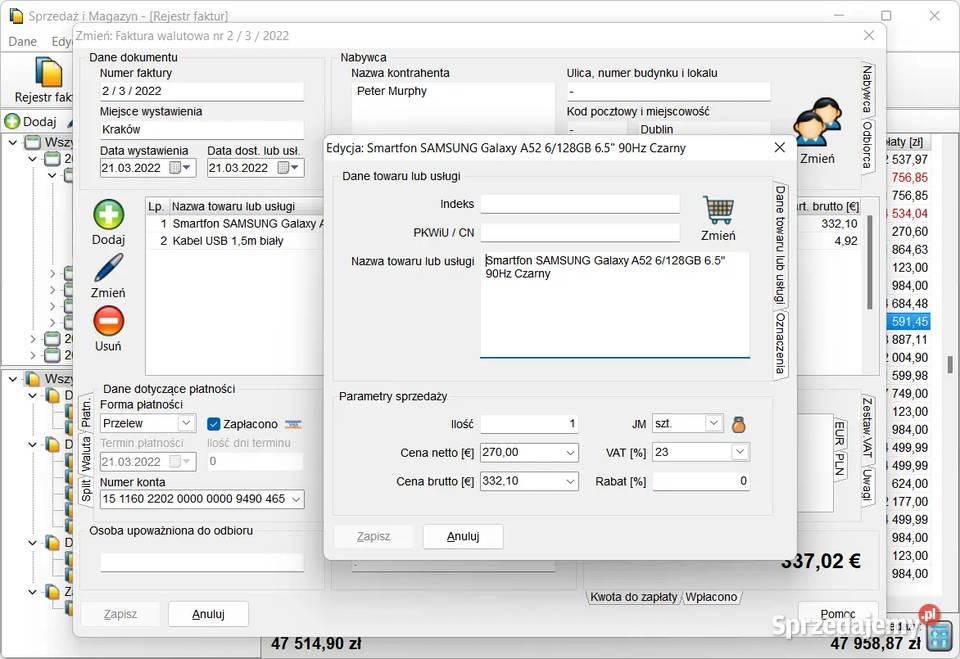
Task: Click the weight icon beside the JM field
Action: tap(738, 424)
